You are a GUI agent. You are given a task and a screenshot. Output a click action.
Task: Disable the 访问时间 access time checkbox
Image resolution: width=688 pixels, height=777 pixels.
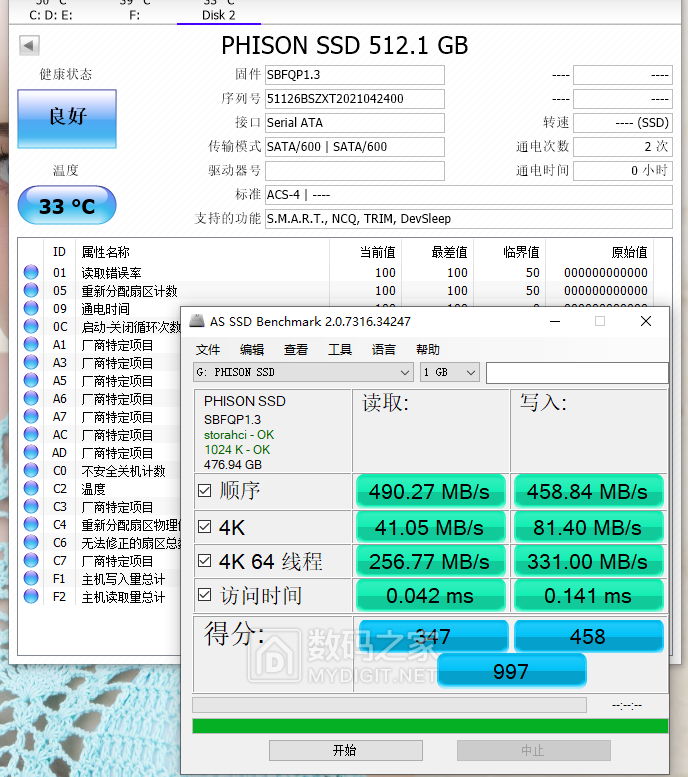tap(205, 596)
